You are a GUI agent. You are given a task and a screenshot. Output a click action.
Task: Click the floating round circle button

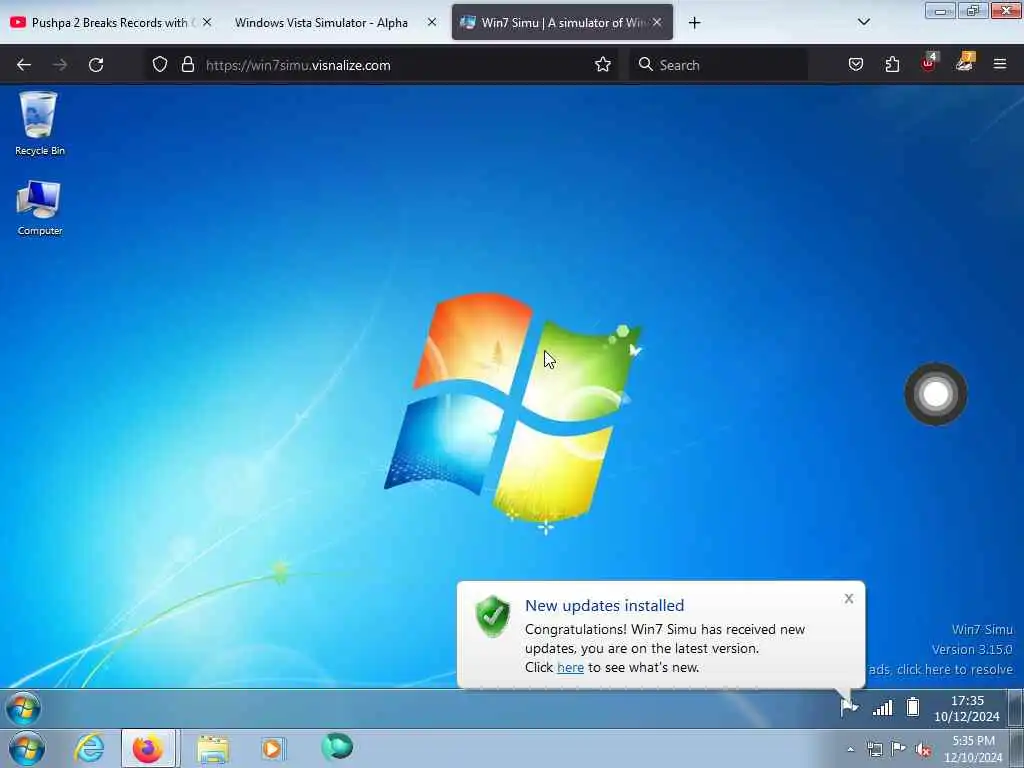(935, 394)
